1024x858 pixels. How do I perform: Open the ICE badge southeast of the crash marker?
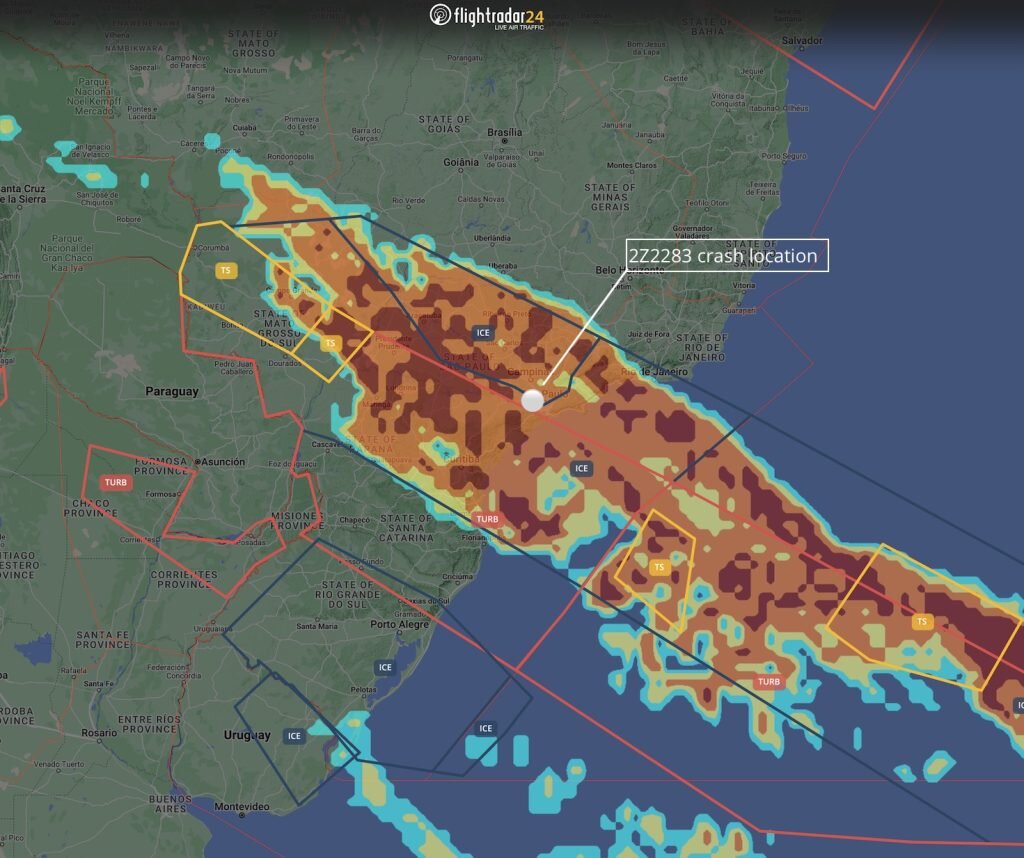coord(581,468)
